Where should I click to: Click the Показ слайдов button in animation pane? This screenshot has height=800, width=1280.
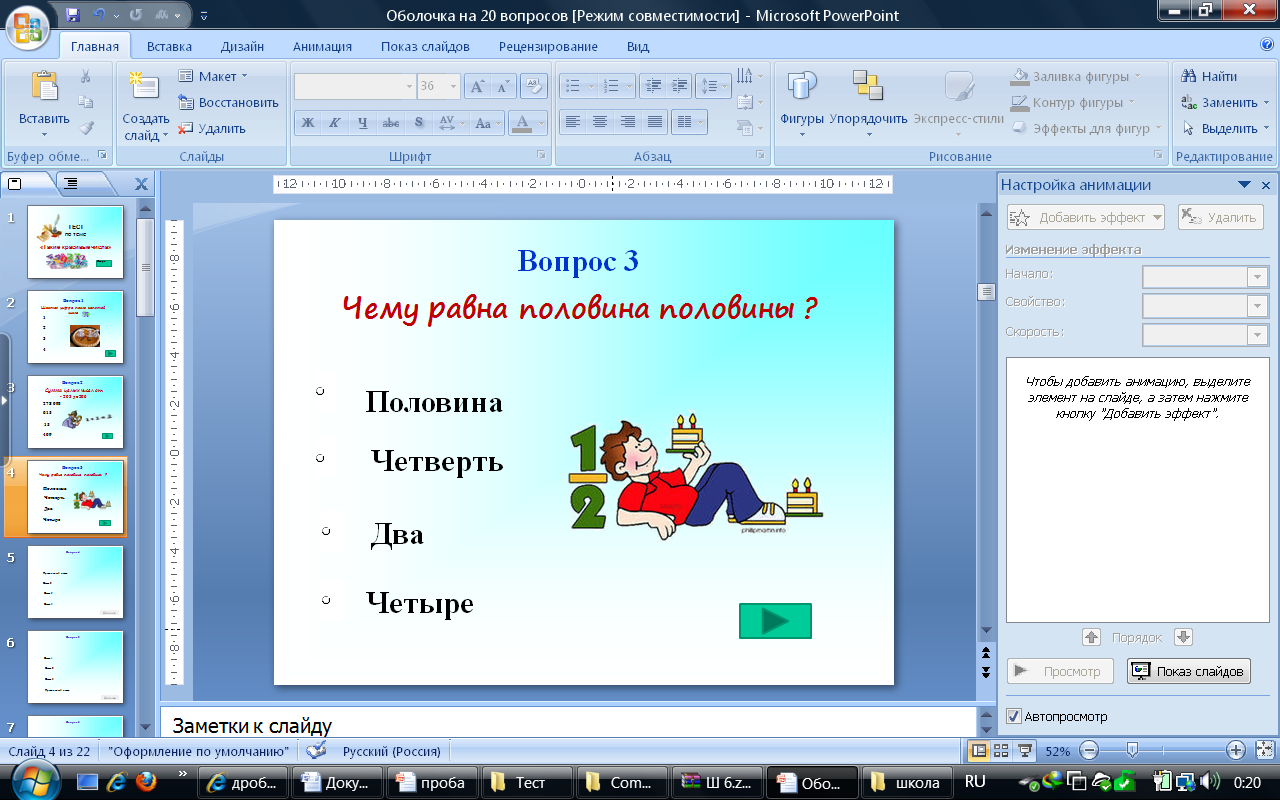[x=1188, y=671]
